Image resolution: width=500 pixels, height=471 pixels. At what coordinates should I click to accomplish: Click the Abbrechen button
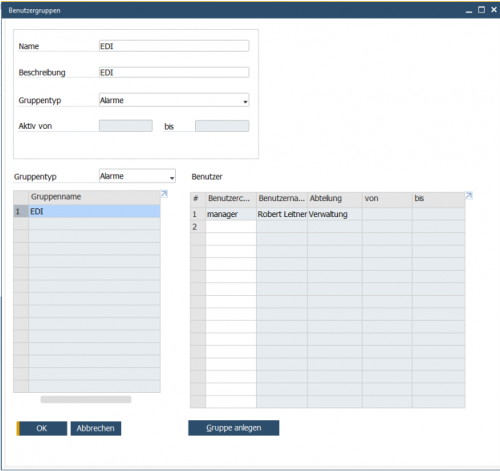pos(96,428)
